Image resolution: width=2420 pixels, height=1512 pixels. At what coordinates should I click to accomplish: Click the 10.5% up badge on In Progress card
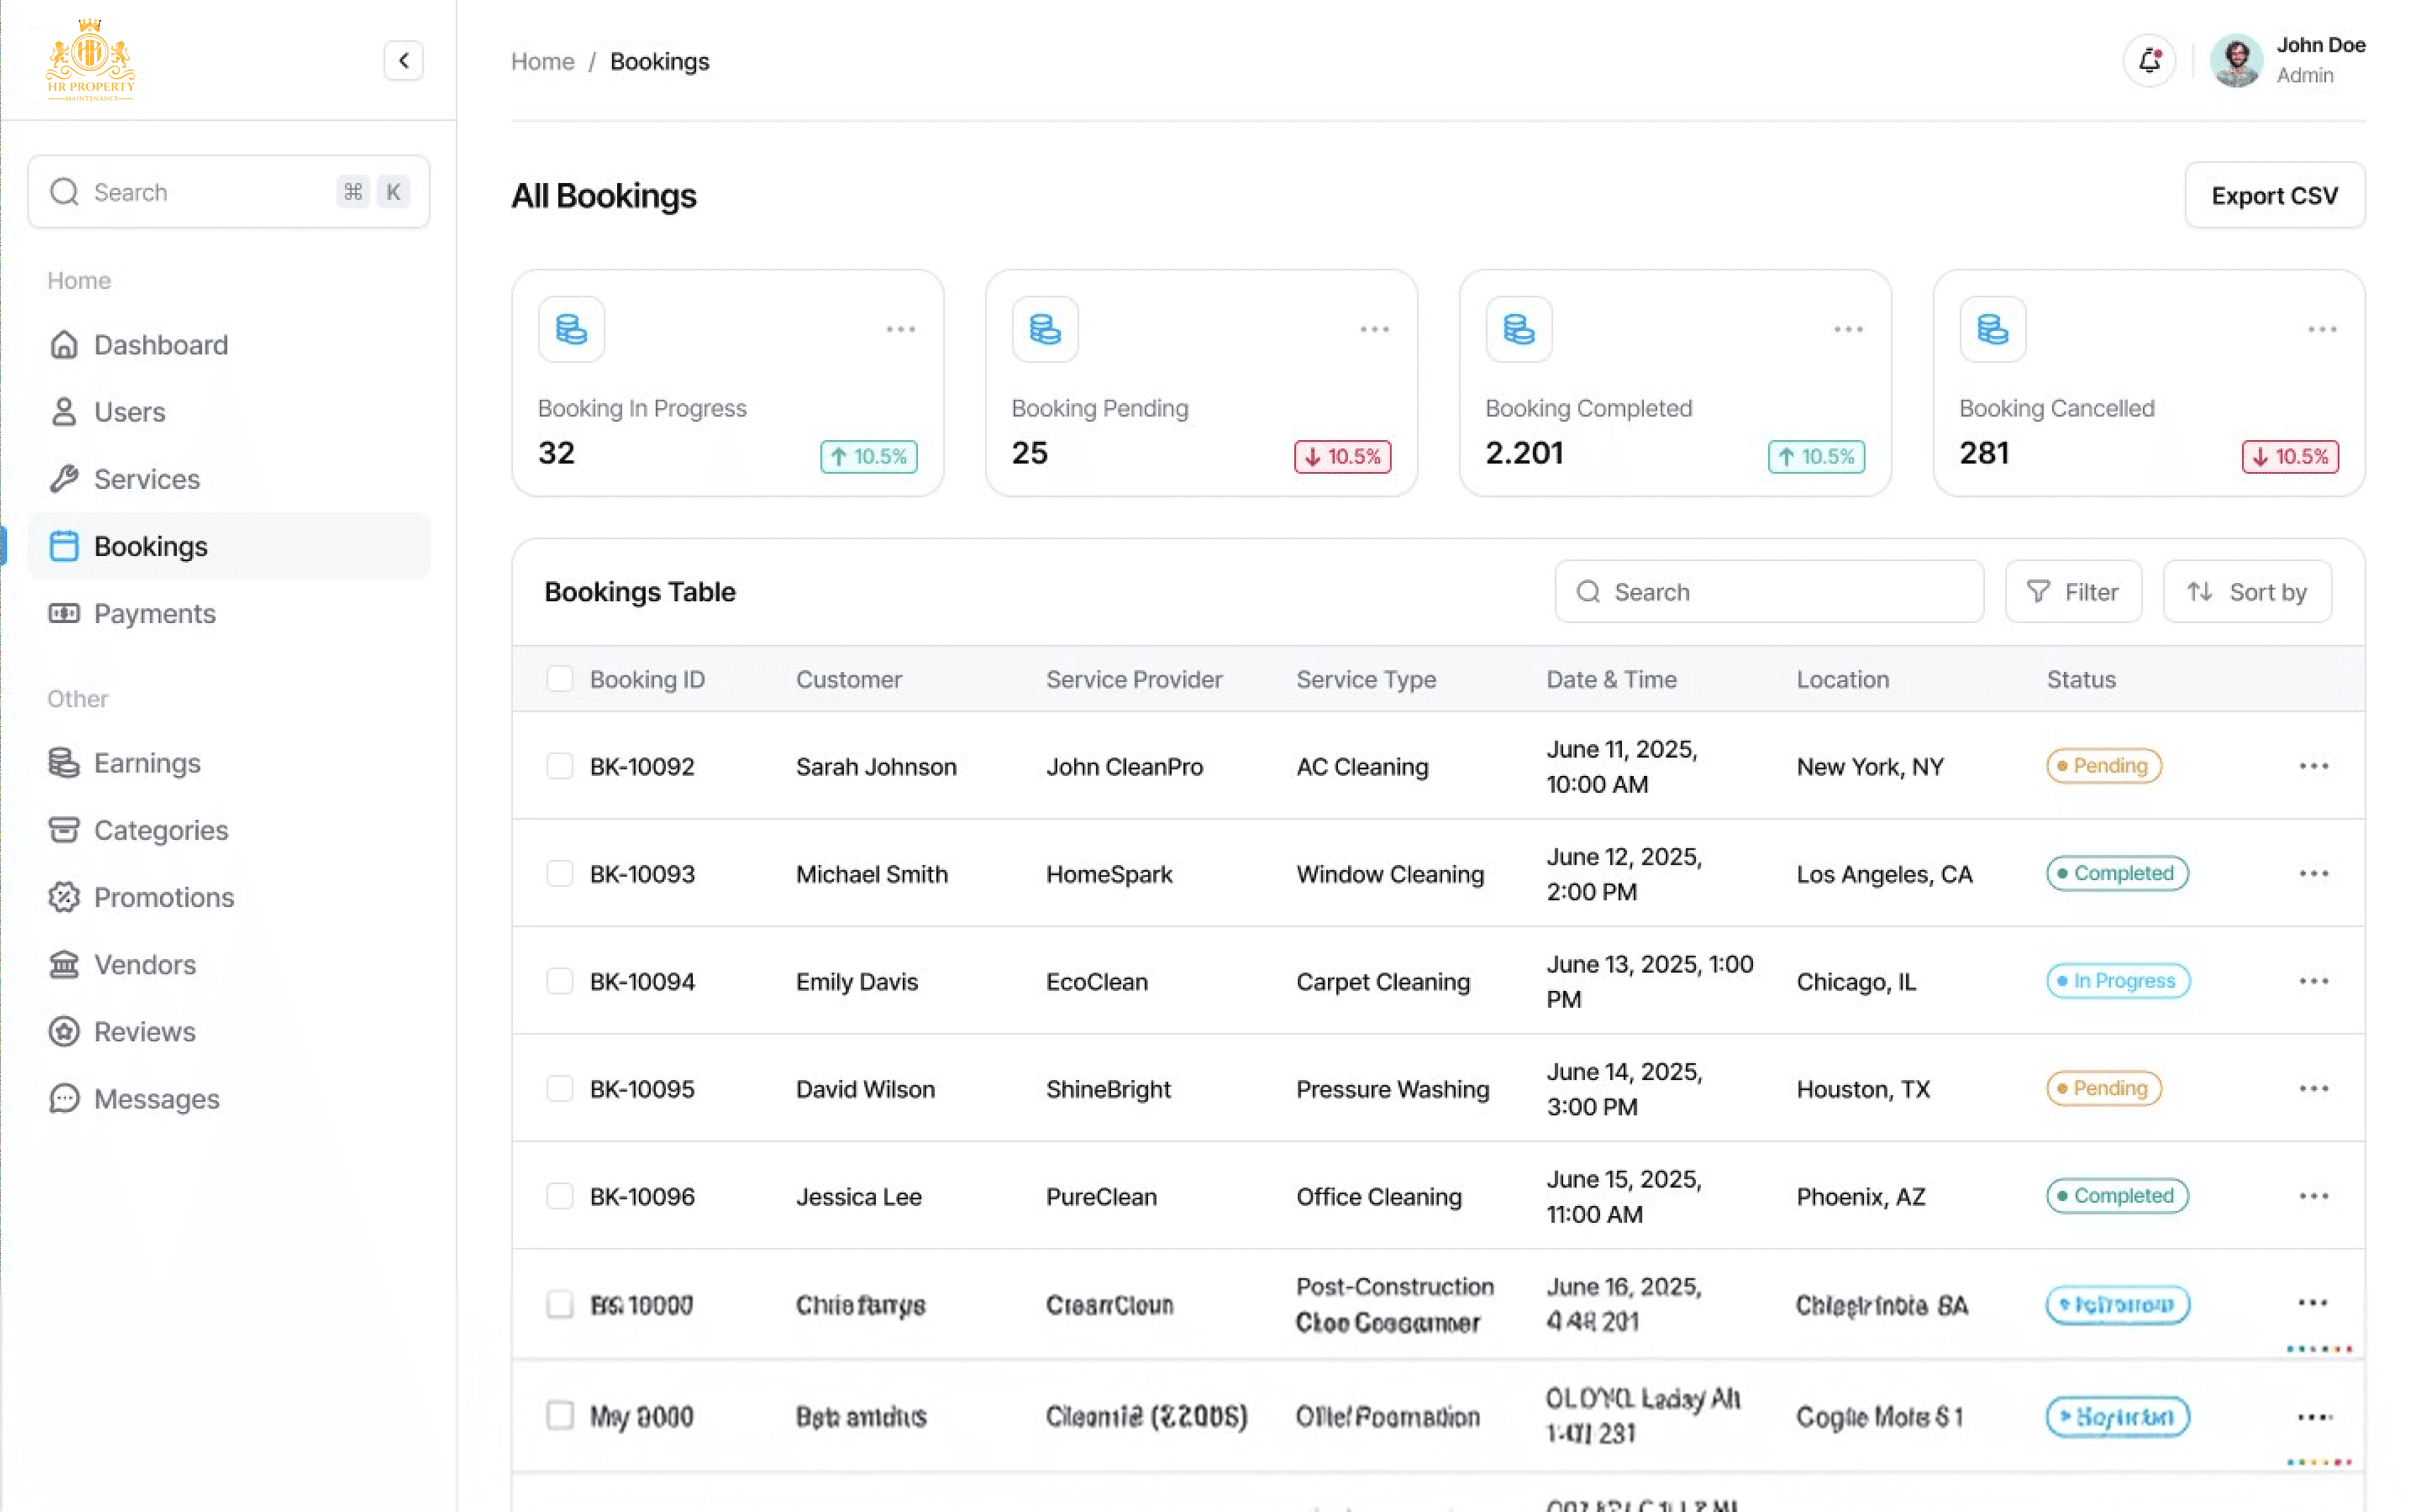[x=869, y=456]
